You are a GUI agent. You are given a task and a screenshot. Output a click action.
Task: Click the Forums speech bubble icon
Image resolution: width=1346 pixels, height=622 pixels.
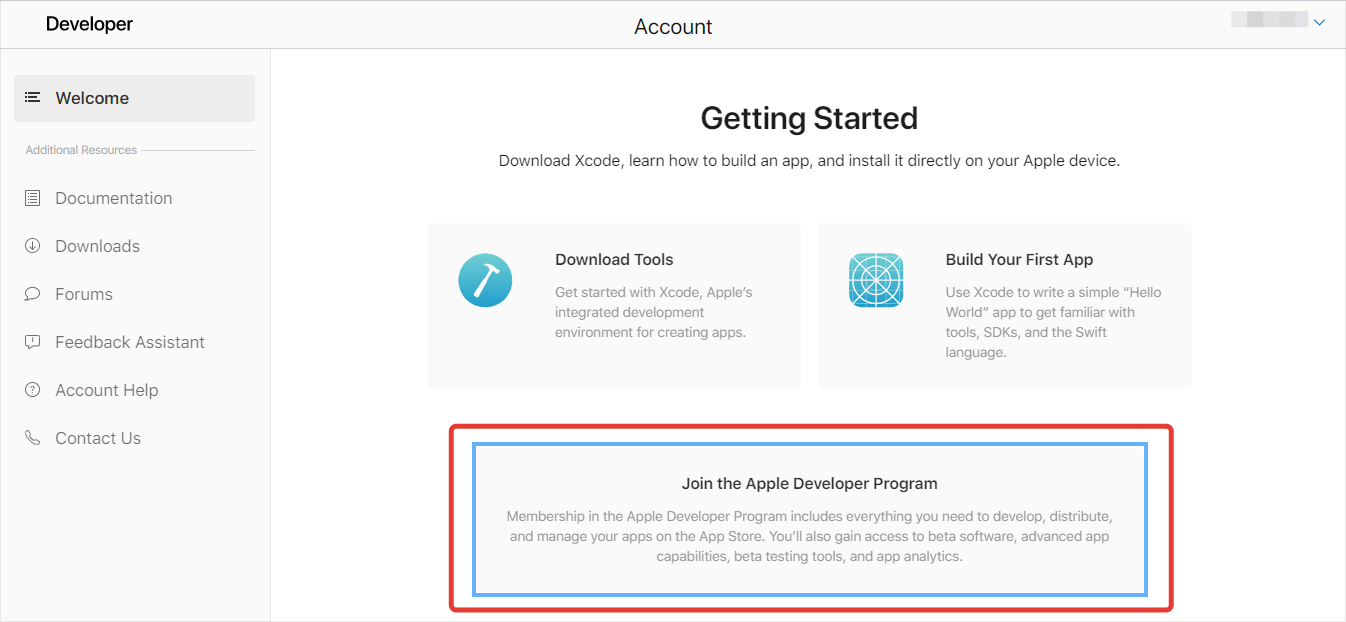[33, 294]
